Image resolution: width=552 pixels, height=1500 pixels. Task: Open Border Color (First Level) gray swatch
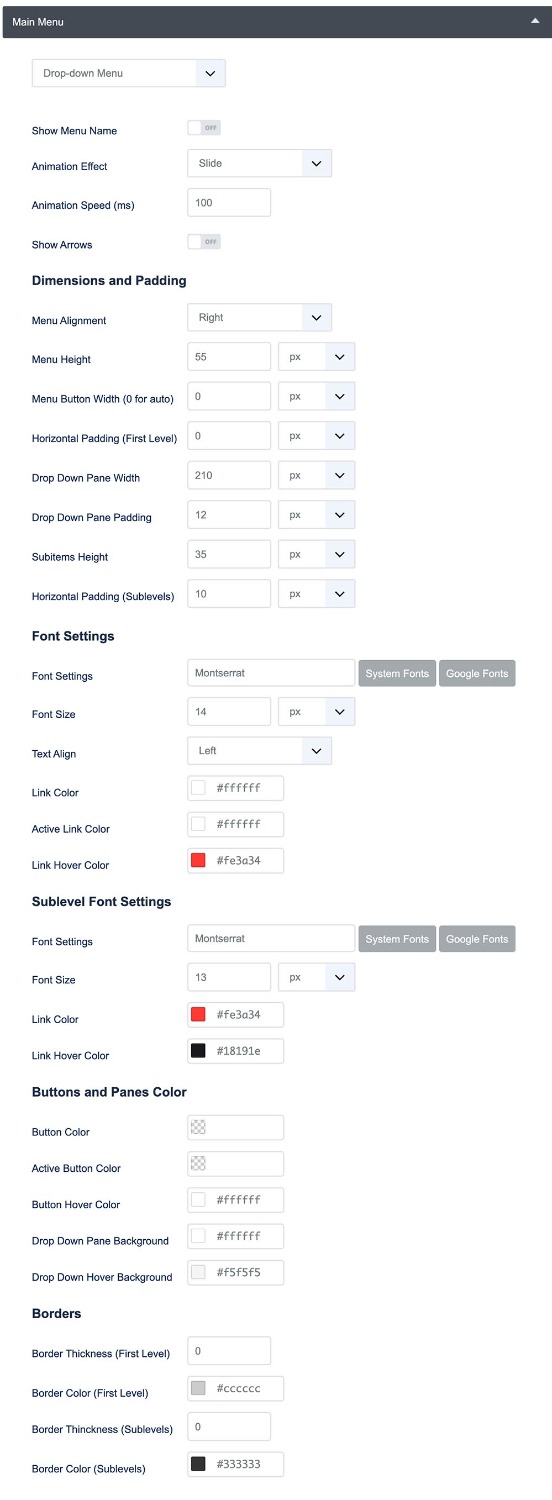coord(198,1389)
